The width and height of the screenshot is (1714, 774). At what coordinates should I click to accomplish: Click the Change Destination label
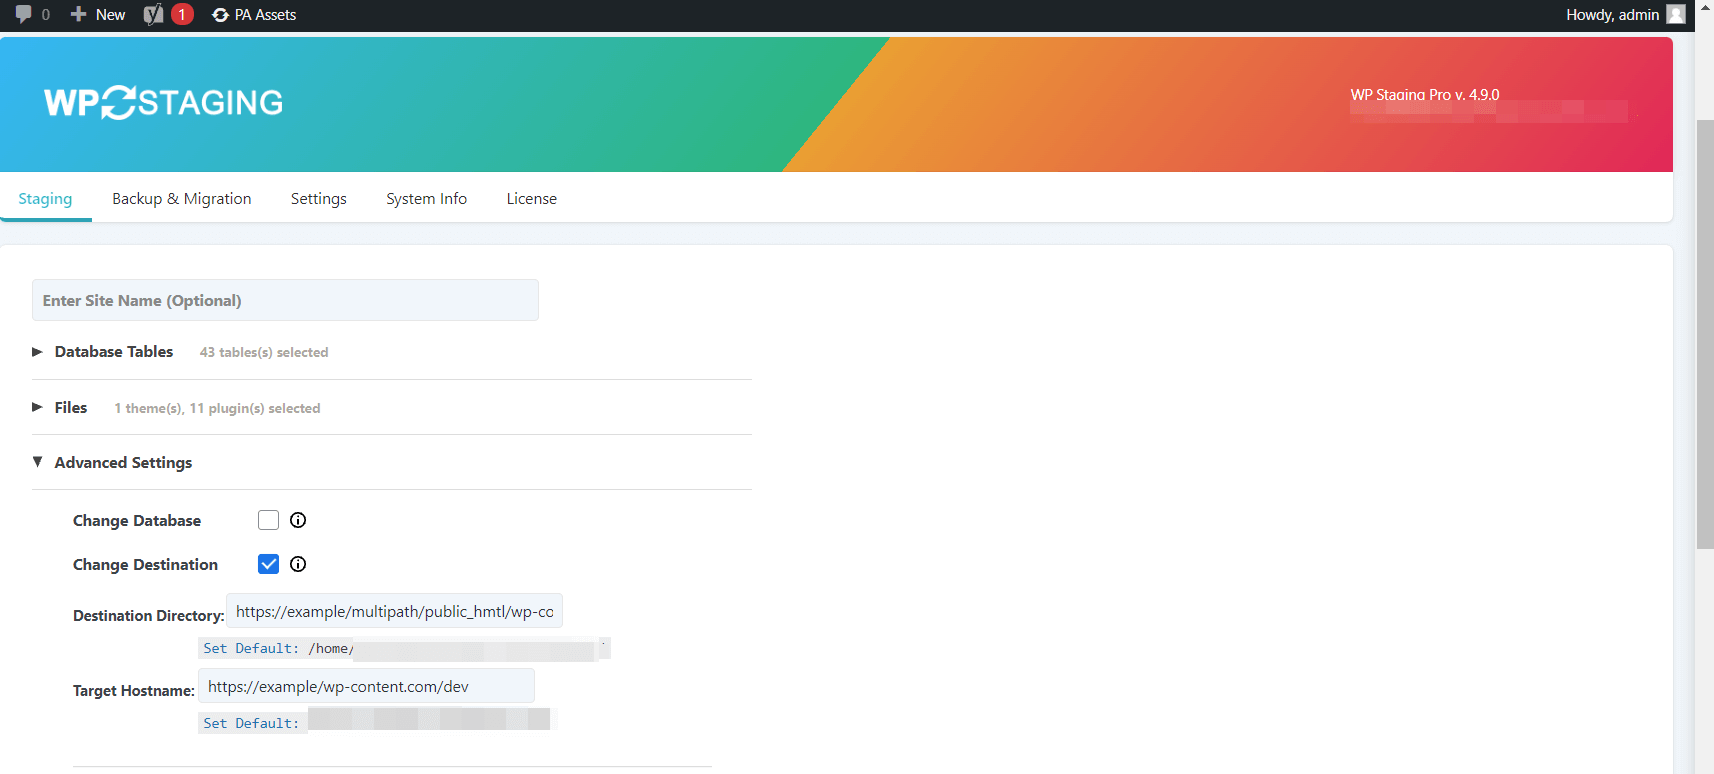[145, 564]
